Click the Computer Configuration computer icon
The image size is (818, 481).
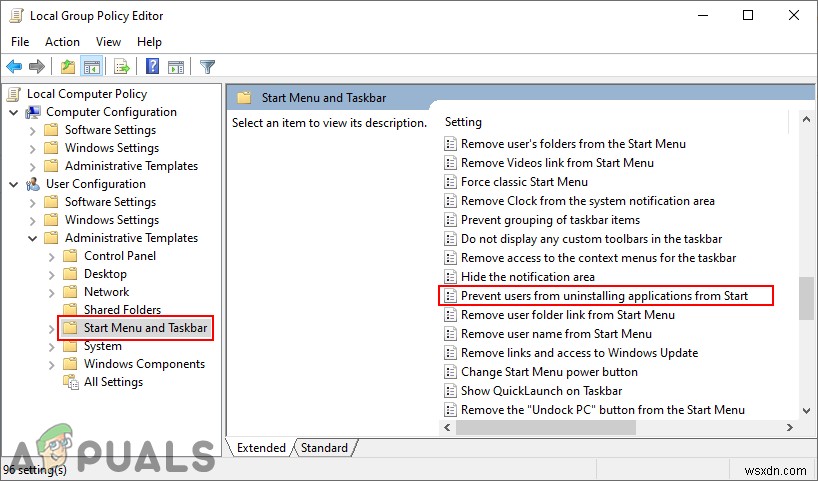pos(33,112)
